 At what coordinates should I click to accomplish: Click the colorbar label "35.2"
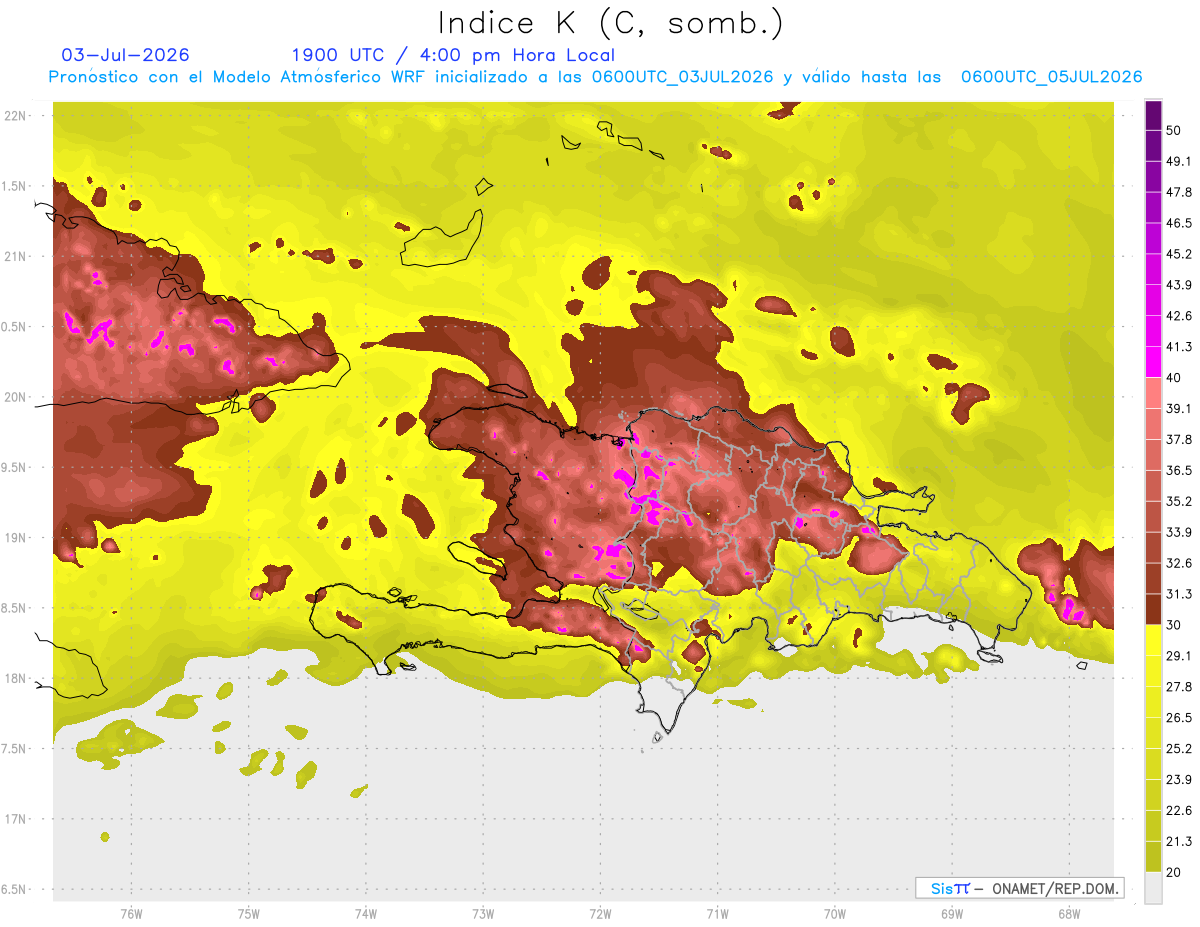point(1178,501)
